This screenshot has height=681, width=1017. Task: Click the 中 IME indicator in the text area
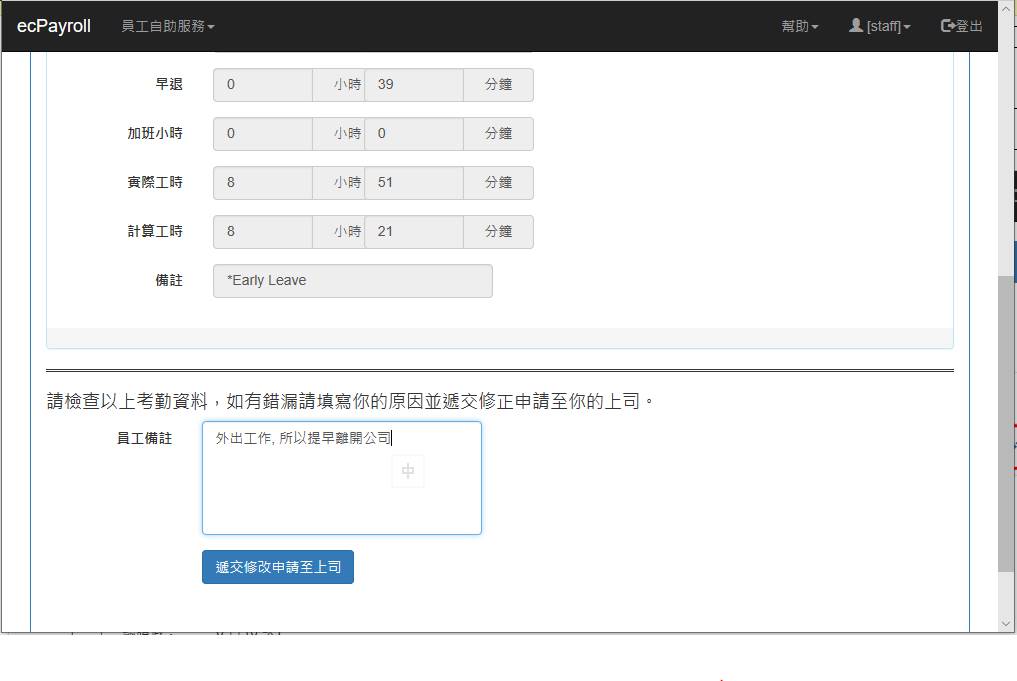(408, 471)
